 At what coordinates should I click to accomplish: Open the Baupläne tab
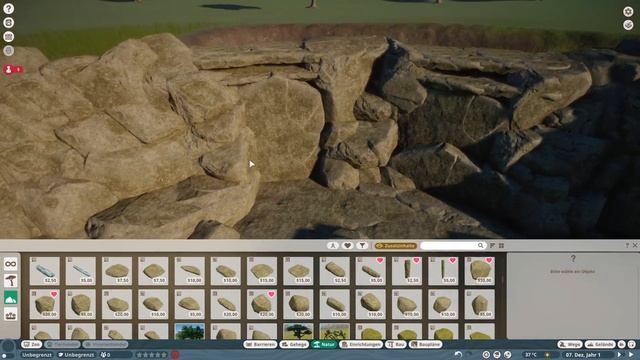tap(426, 344)
